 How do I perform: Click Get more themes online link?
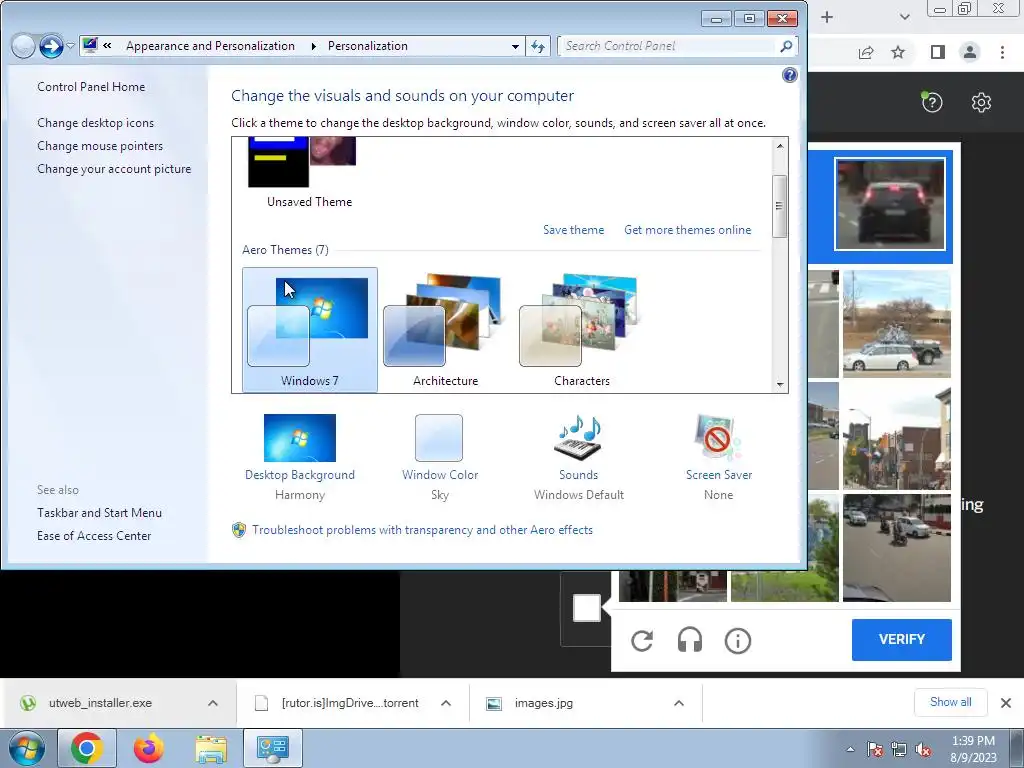(688, 230)
